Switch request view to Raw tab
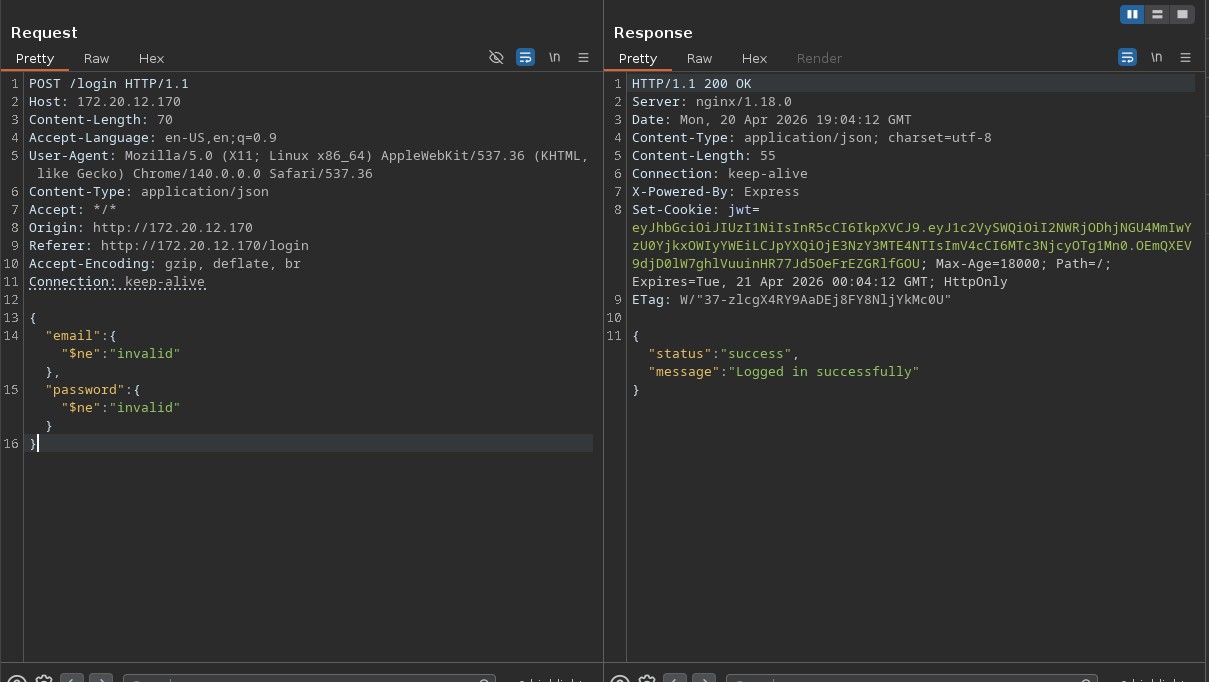This screenshot has height=682, width=1209. (x=97, y=59)
